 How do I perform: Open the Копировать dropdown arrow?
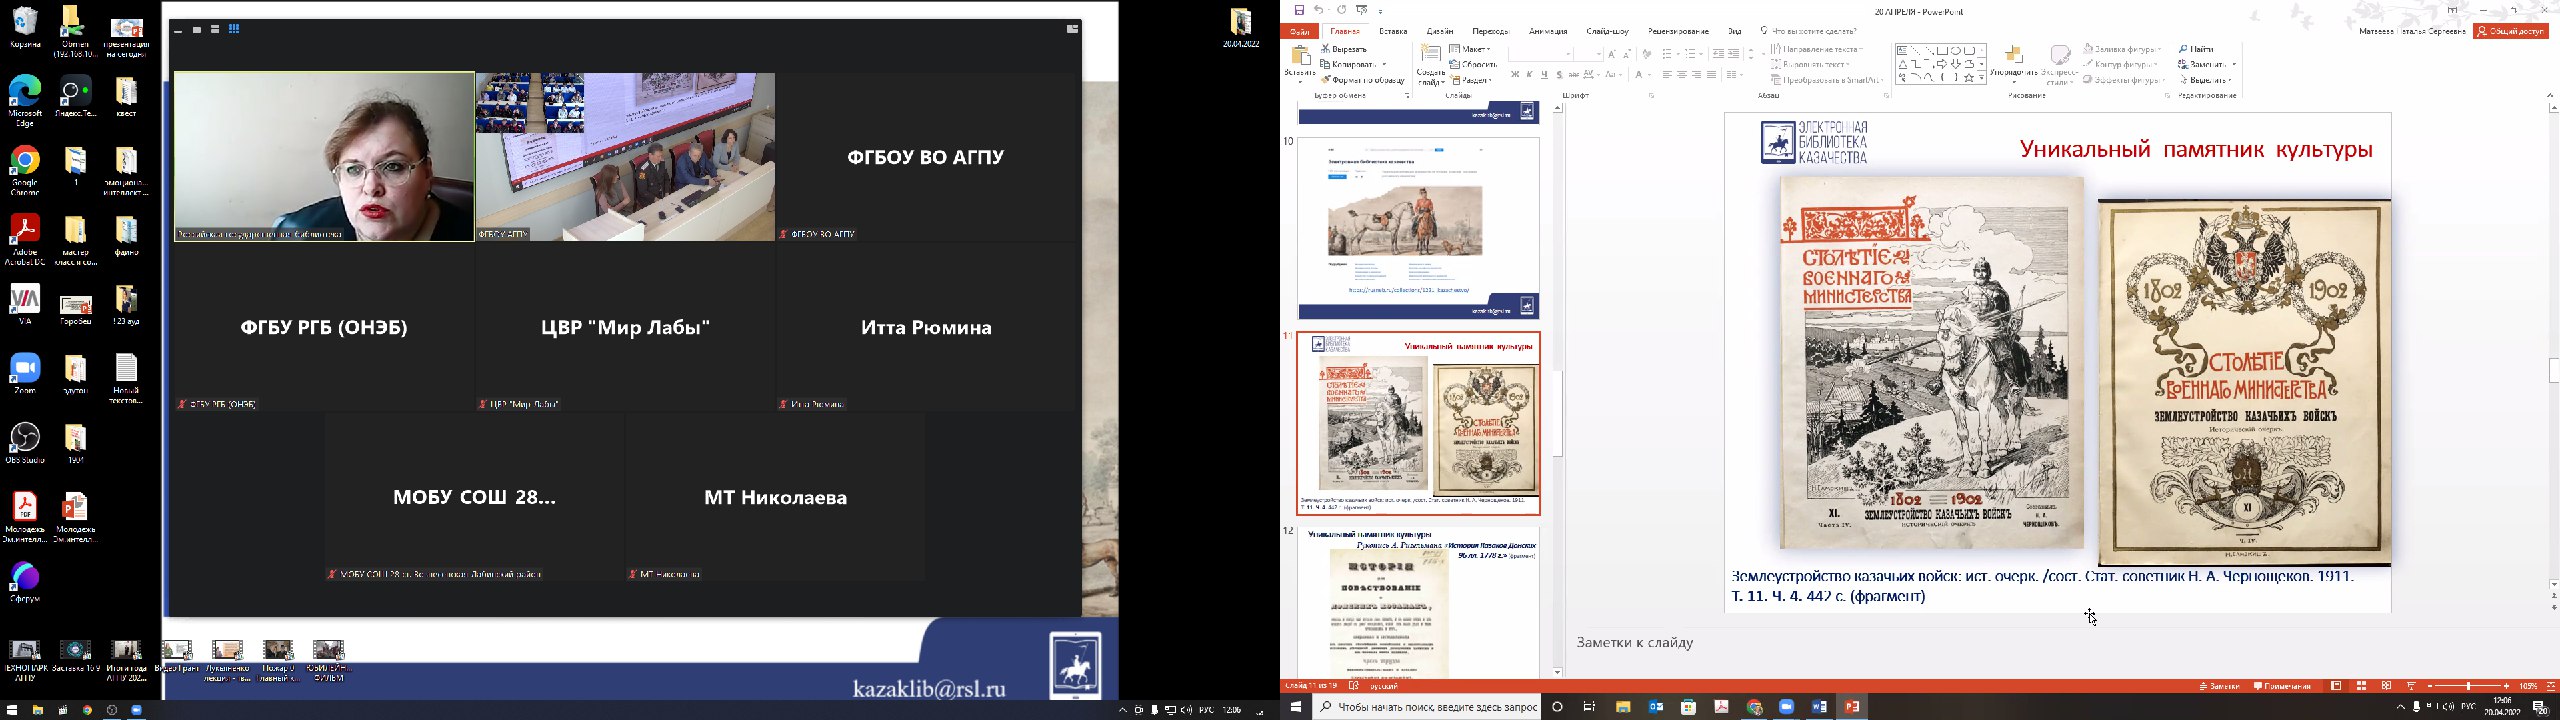point(1384,65)
